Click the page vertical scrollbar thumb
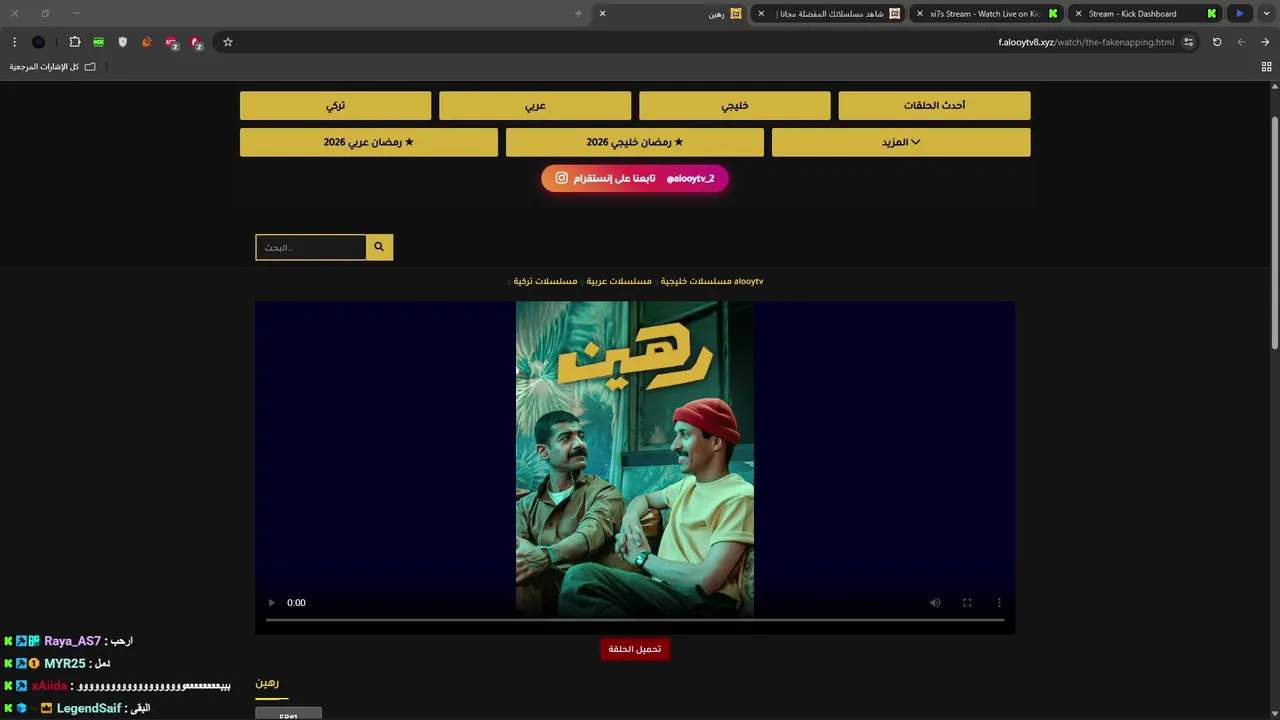This screenshot has width=1280, height=720. [1275, 232]
